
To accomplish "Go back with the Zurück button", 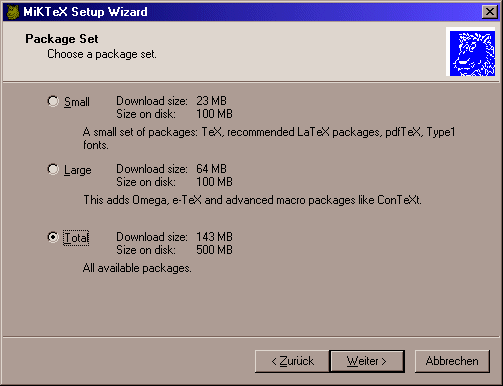I will [292, 361].
